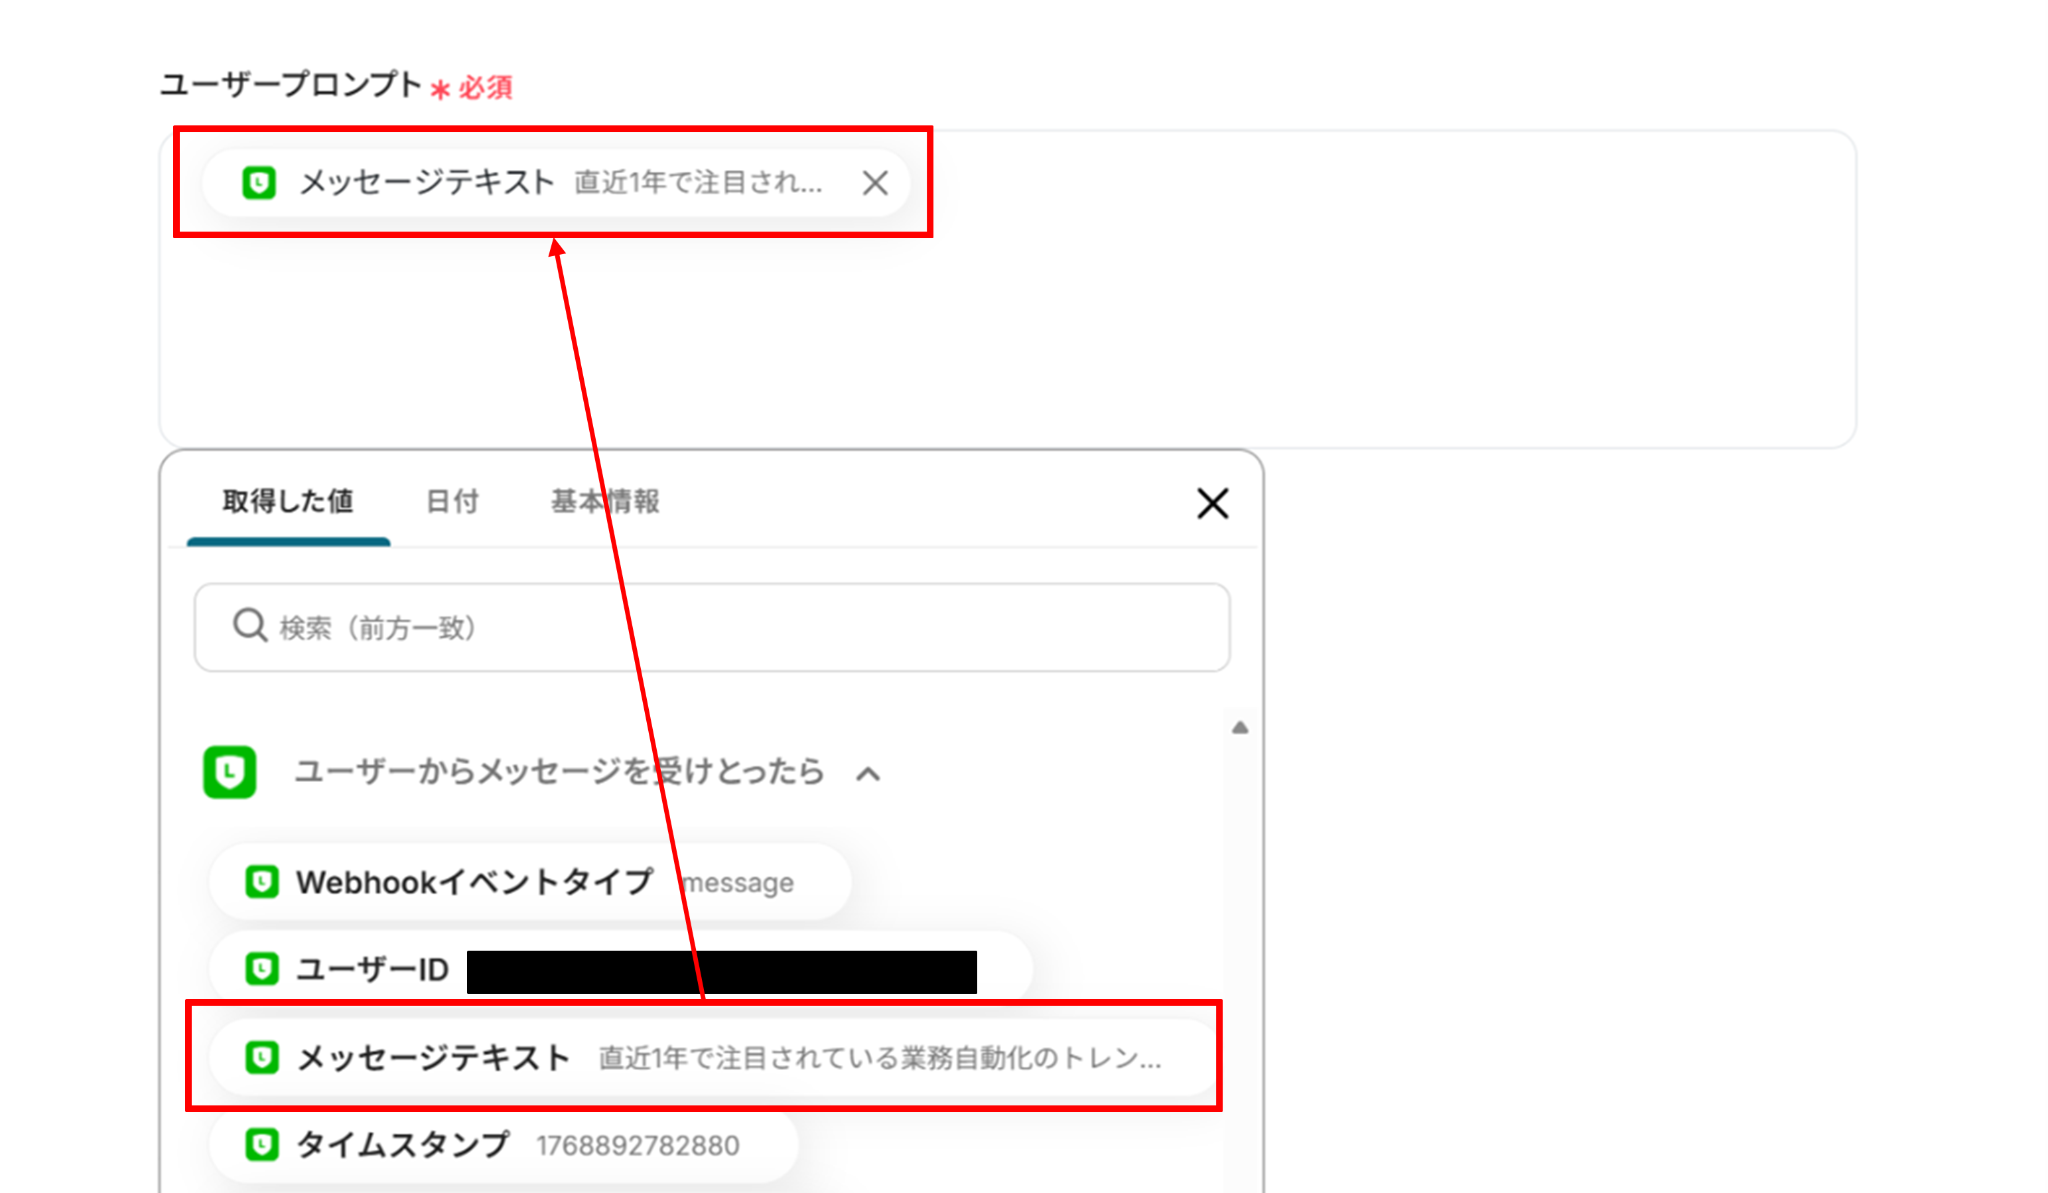
Task: Click the scrollbar up arrow in list
Action: point(1240,728)
